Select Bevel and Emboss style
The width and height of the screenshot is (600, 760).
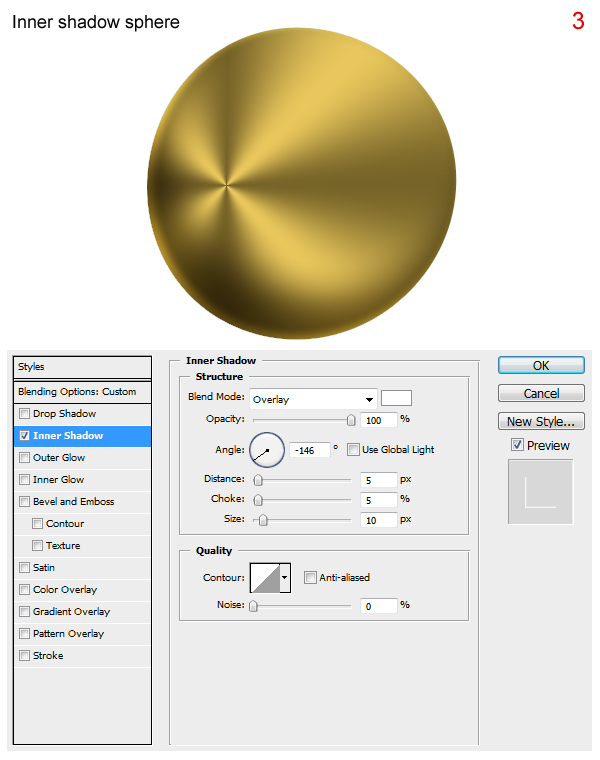[73, 502]
